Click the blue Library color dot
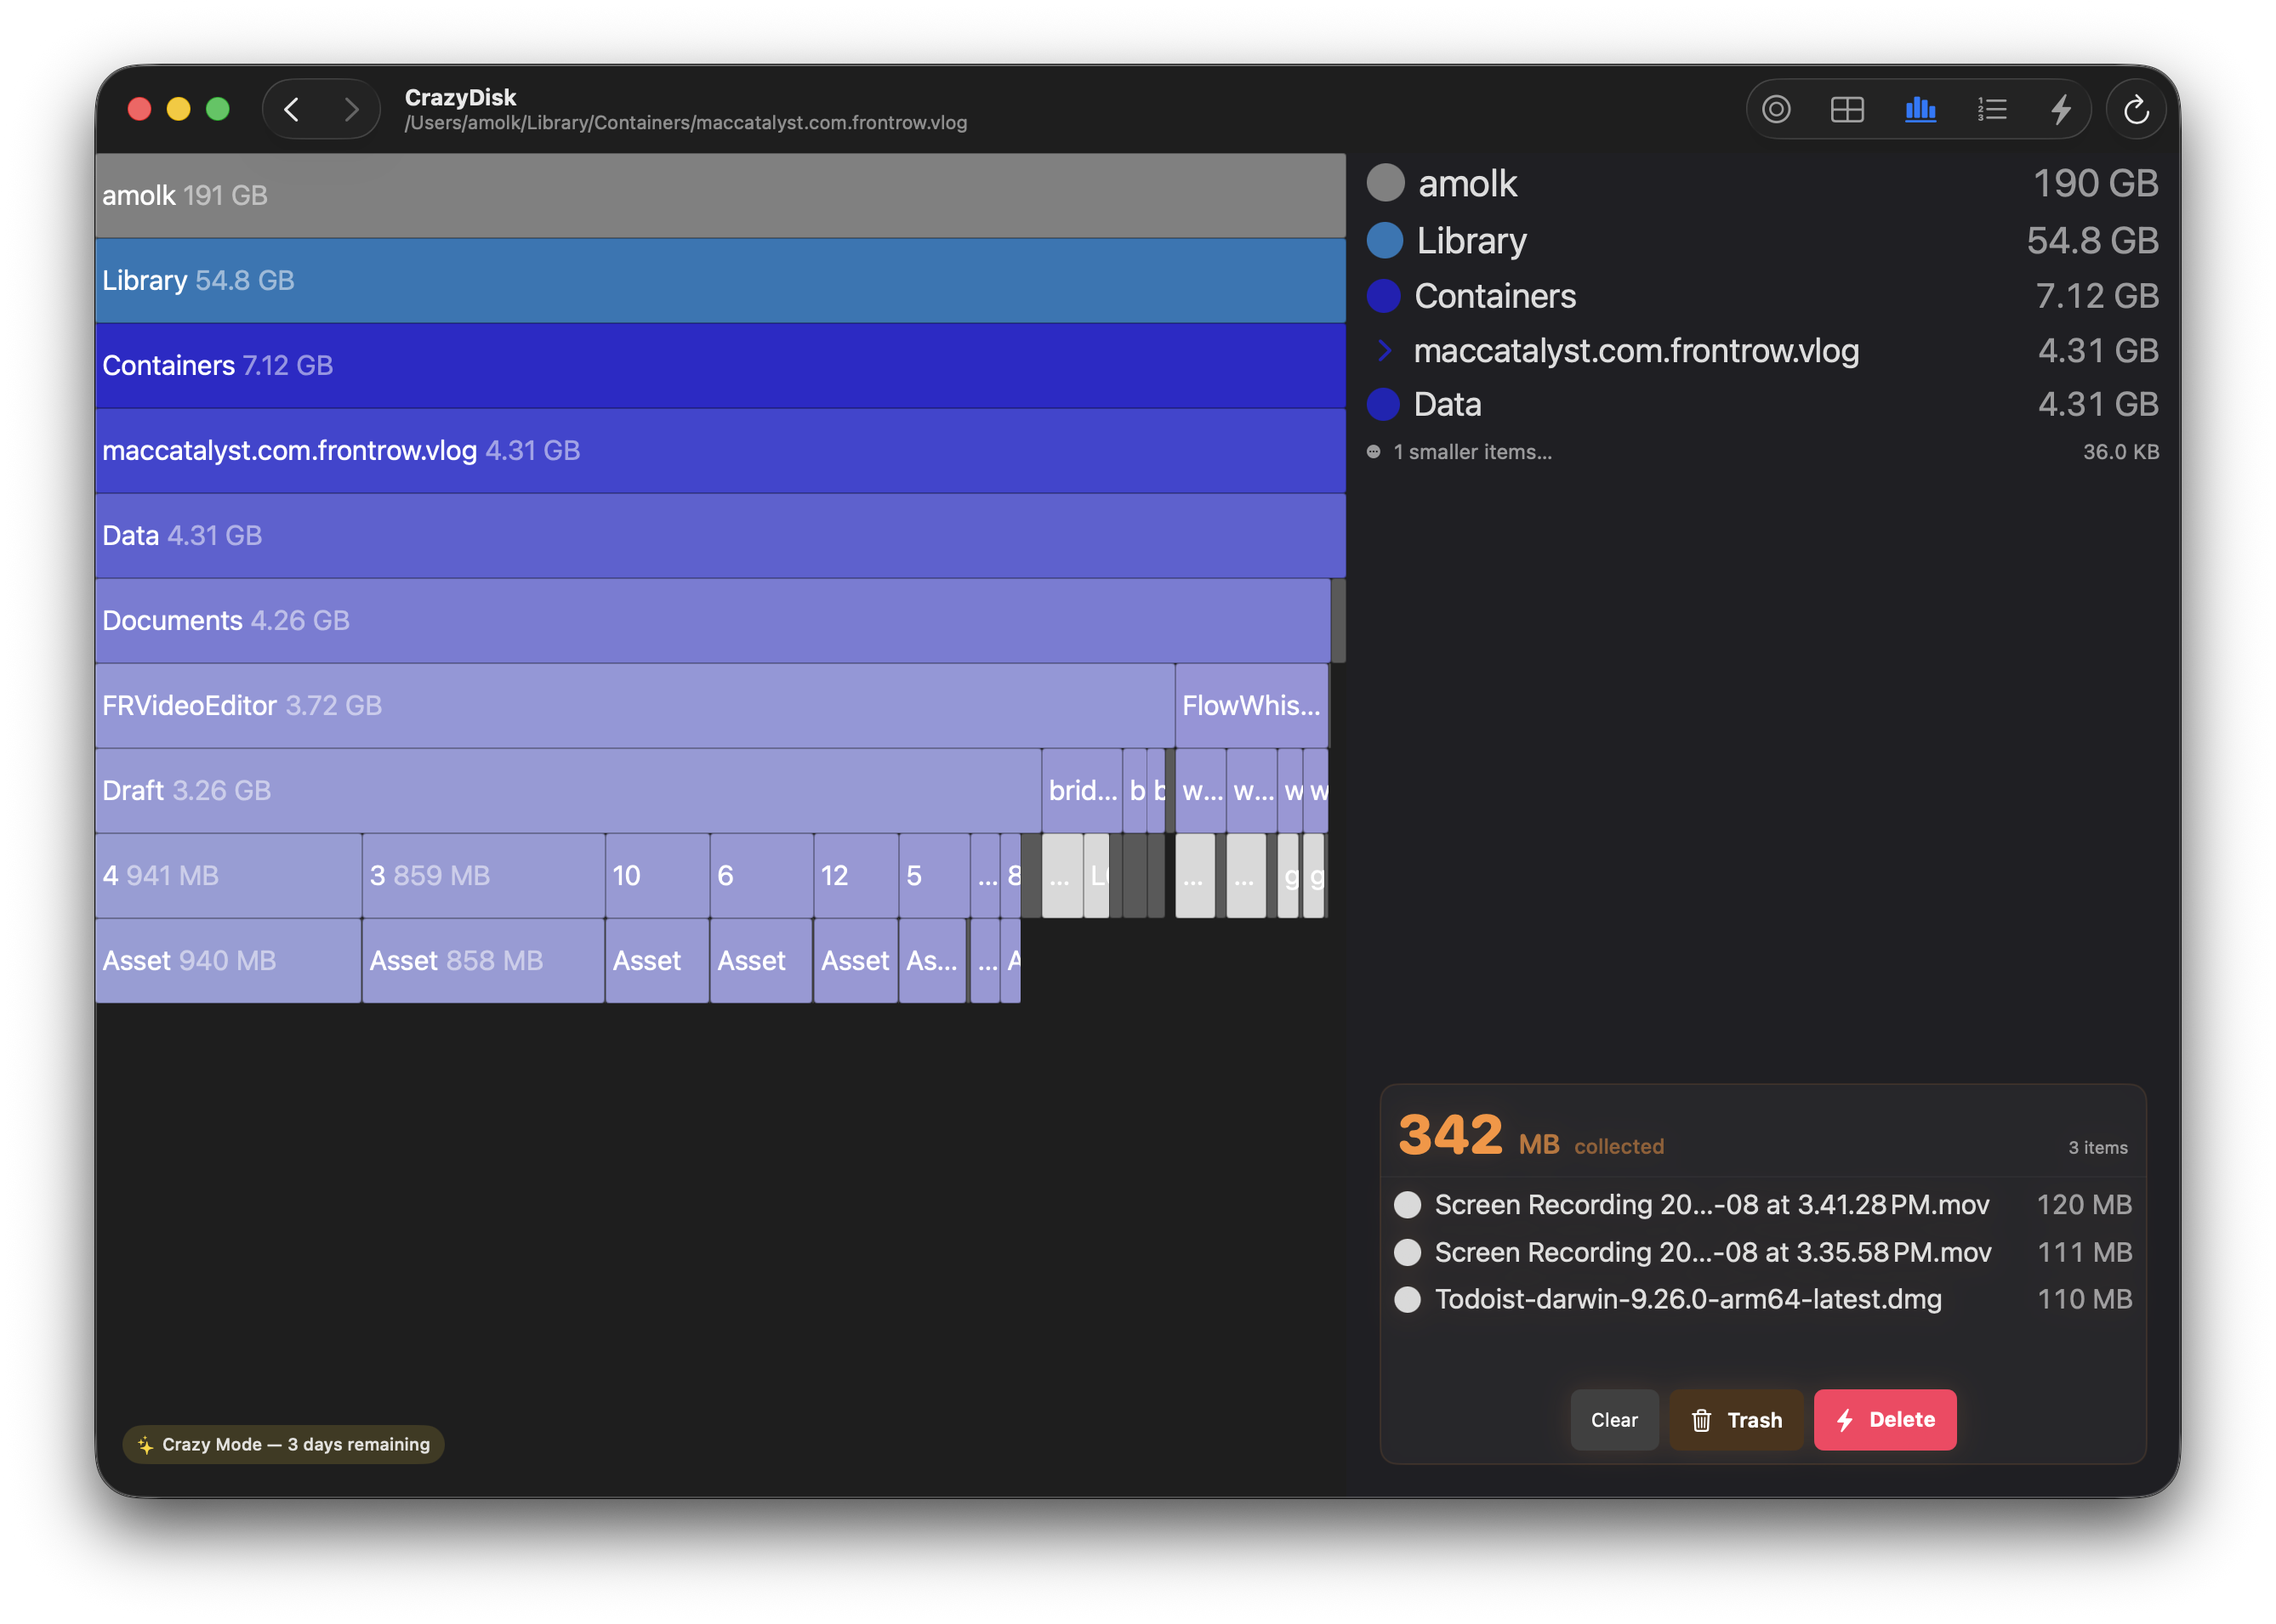This screenshot has height=1624, width=2276. click(1385, 241)
